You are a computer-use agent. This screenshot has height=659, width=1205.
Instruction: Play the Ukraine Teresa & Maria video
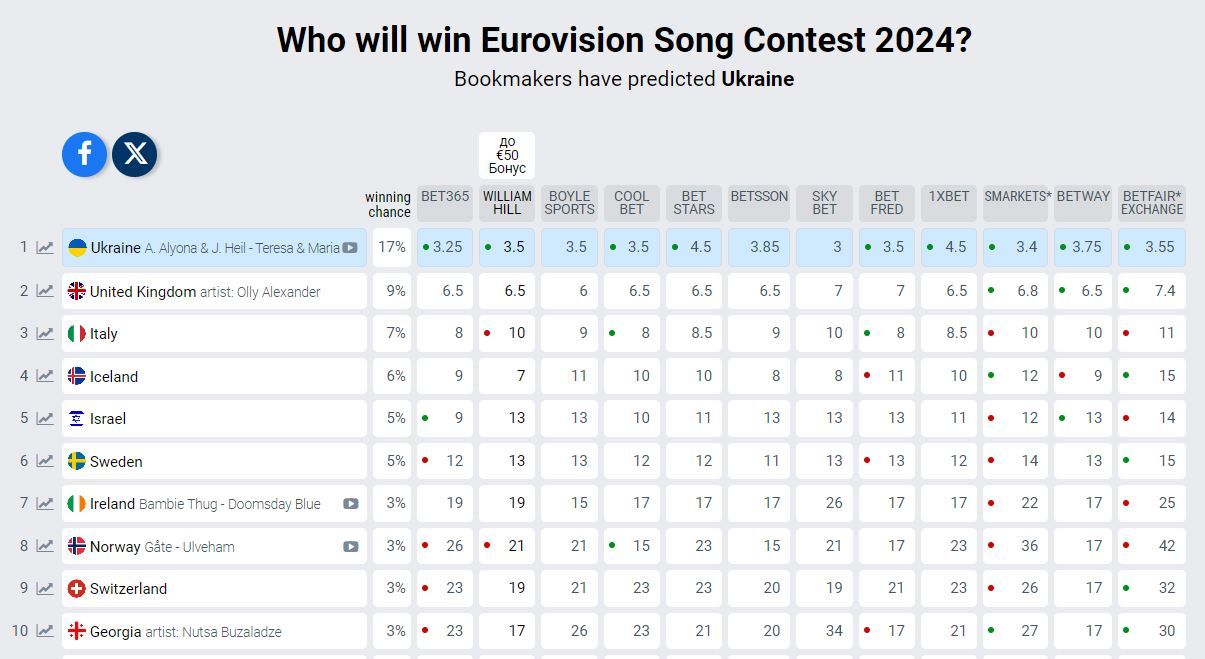pyautogui.click(x=350, y=248)
